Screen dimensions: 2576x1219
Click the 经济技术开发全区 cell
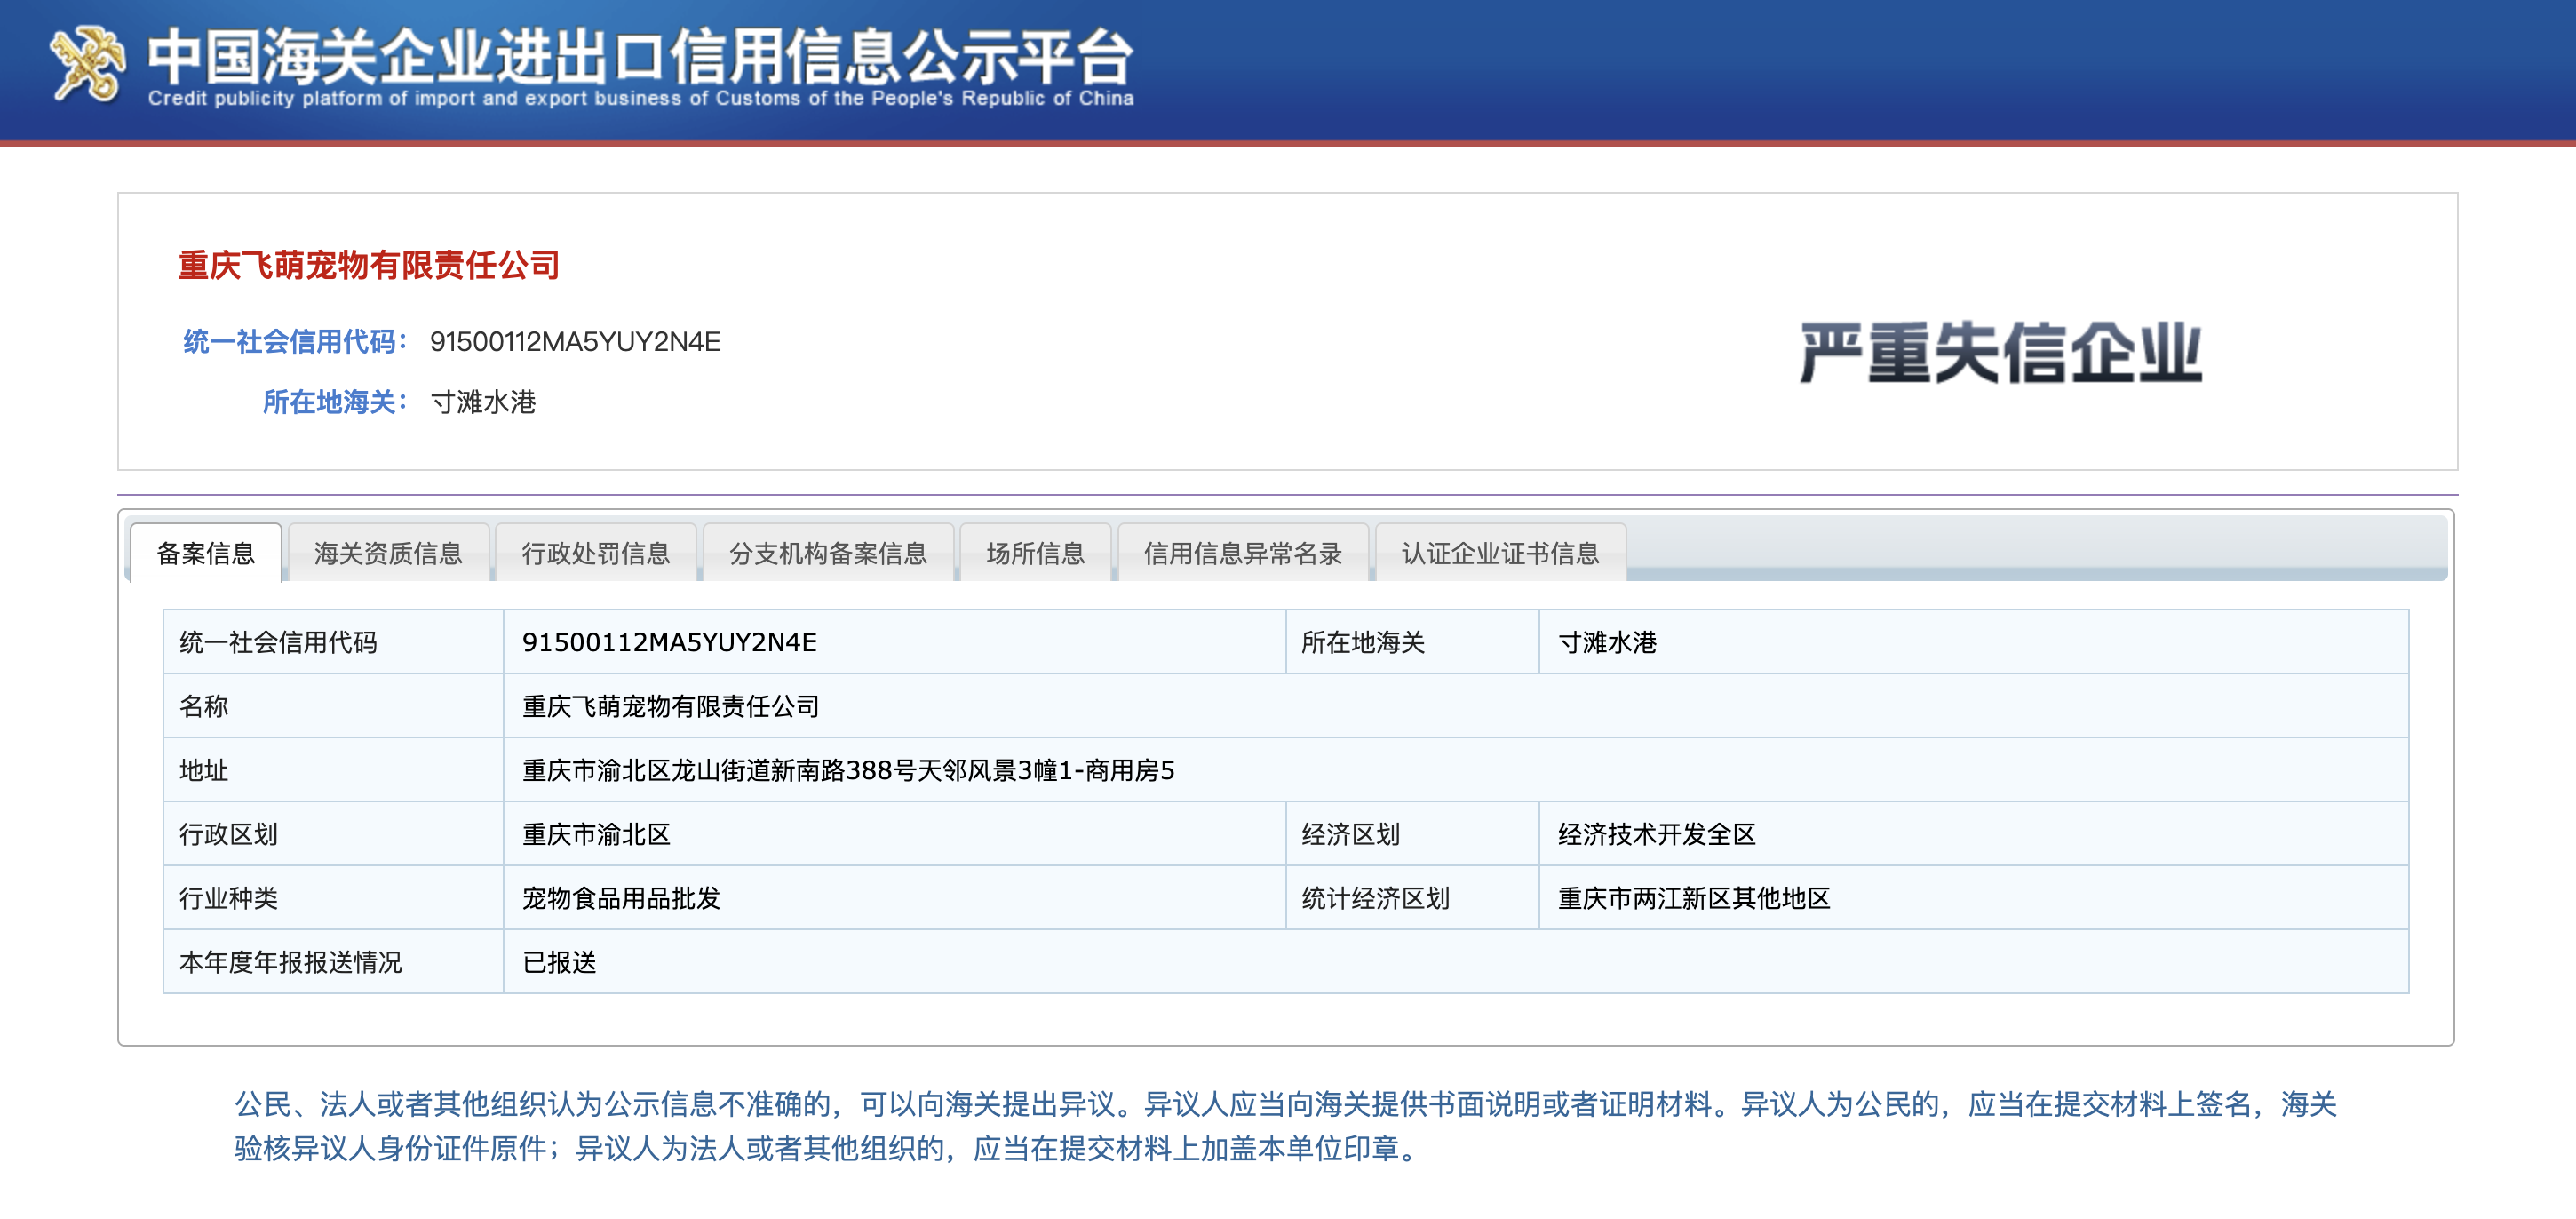1973,834
